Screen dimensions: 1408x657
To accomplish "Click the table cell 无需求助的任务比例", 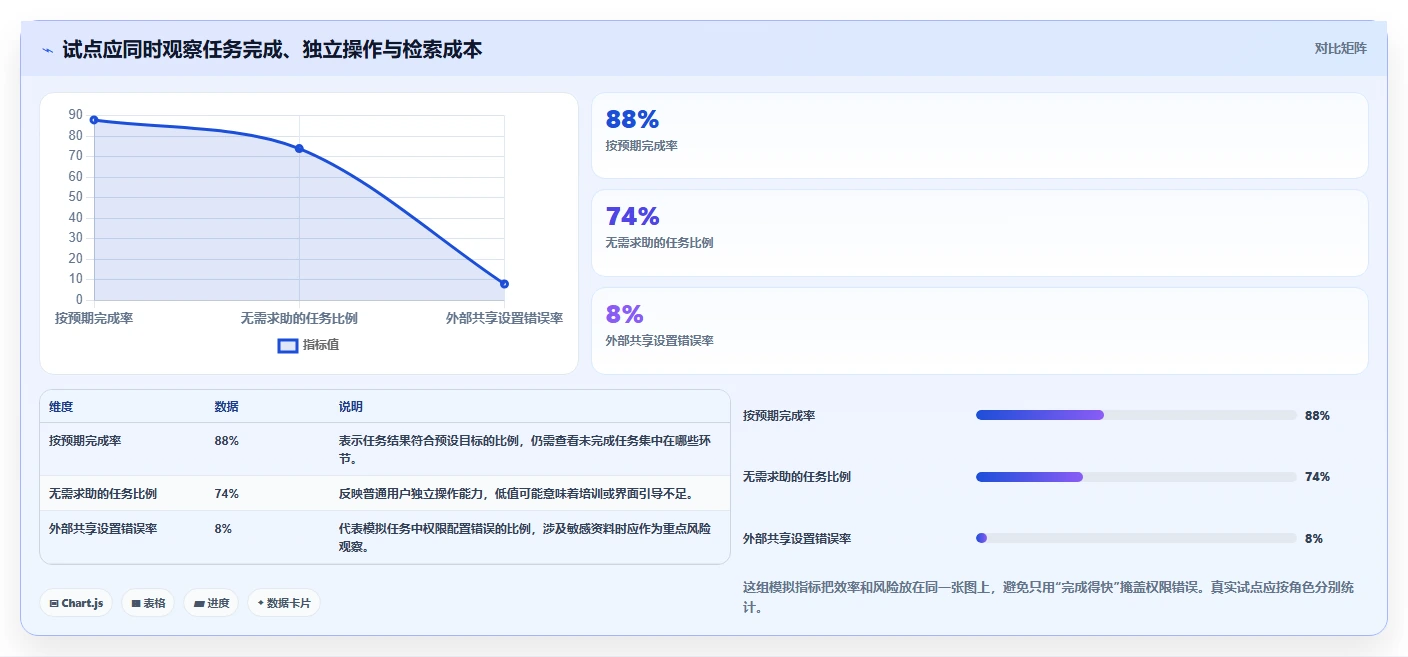I will tap(103, 494).
